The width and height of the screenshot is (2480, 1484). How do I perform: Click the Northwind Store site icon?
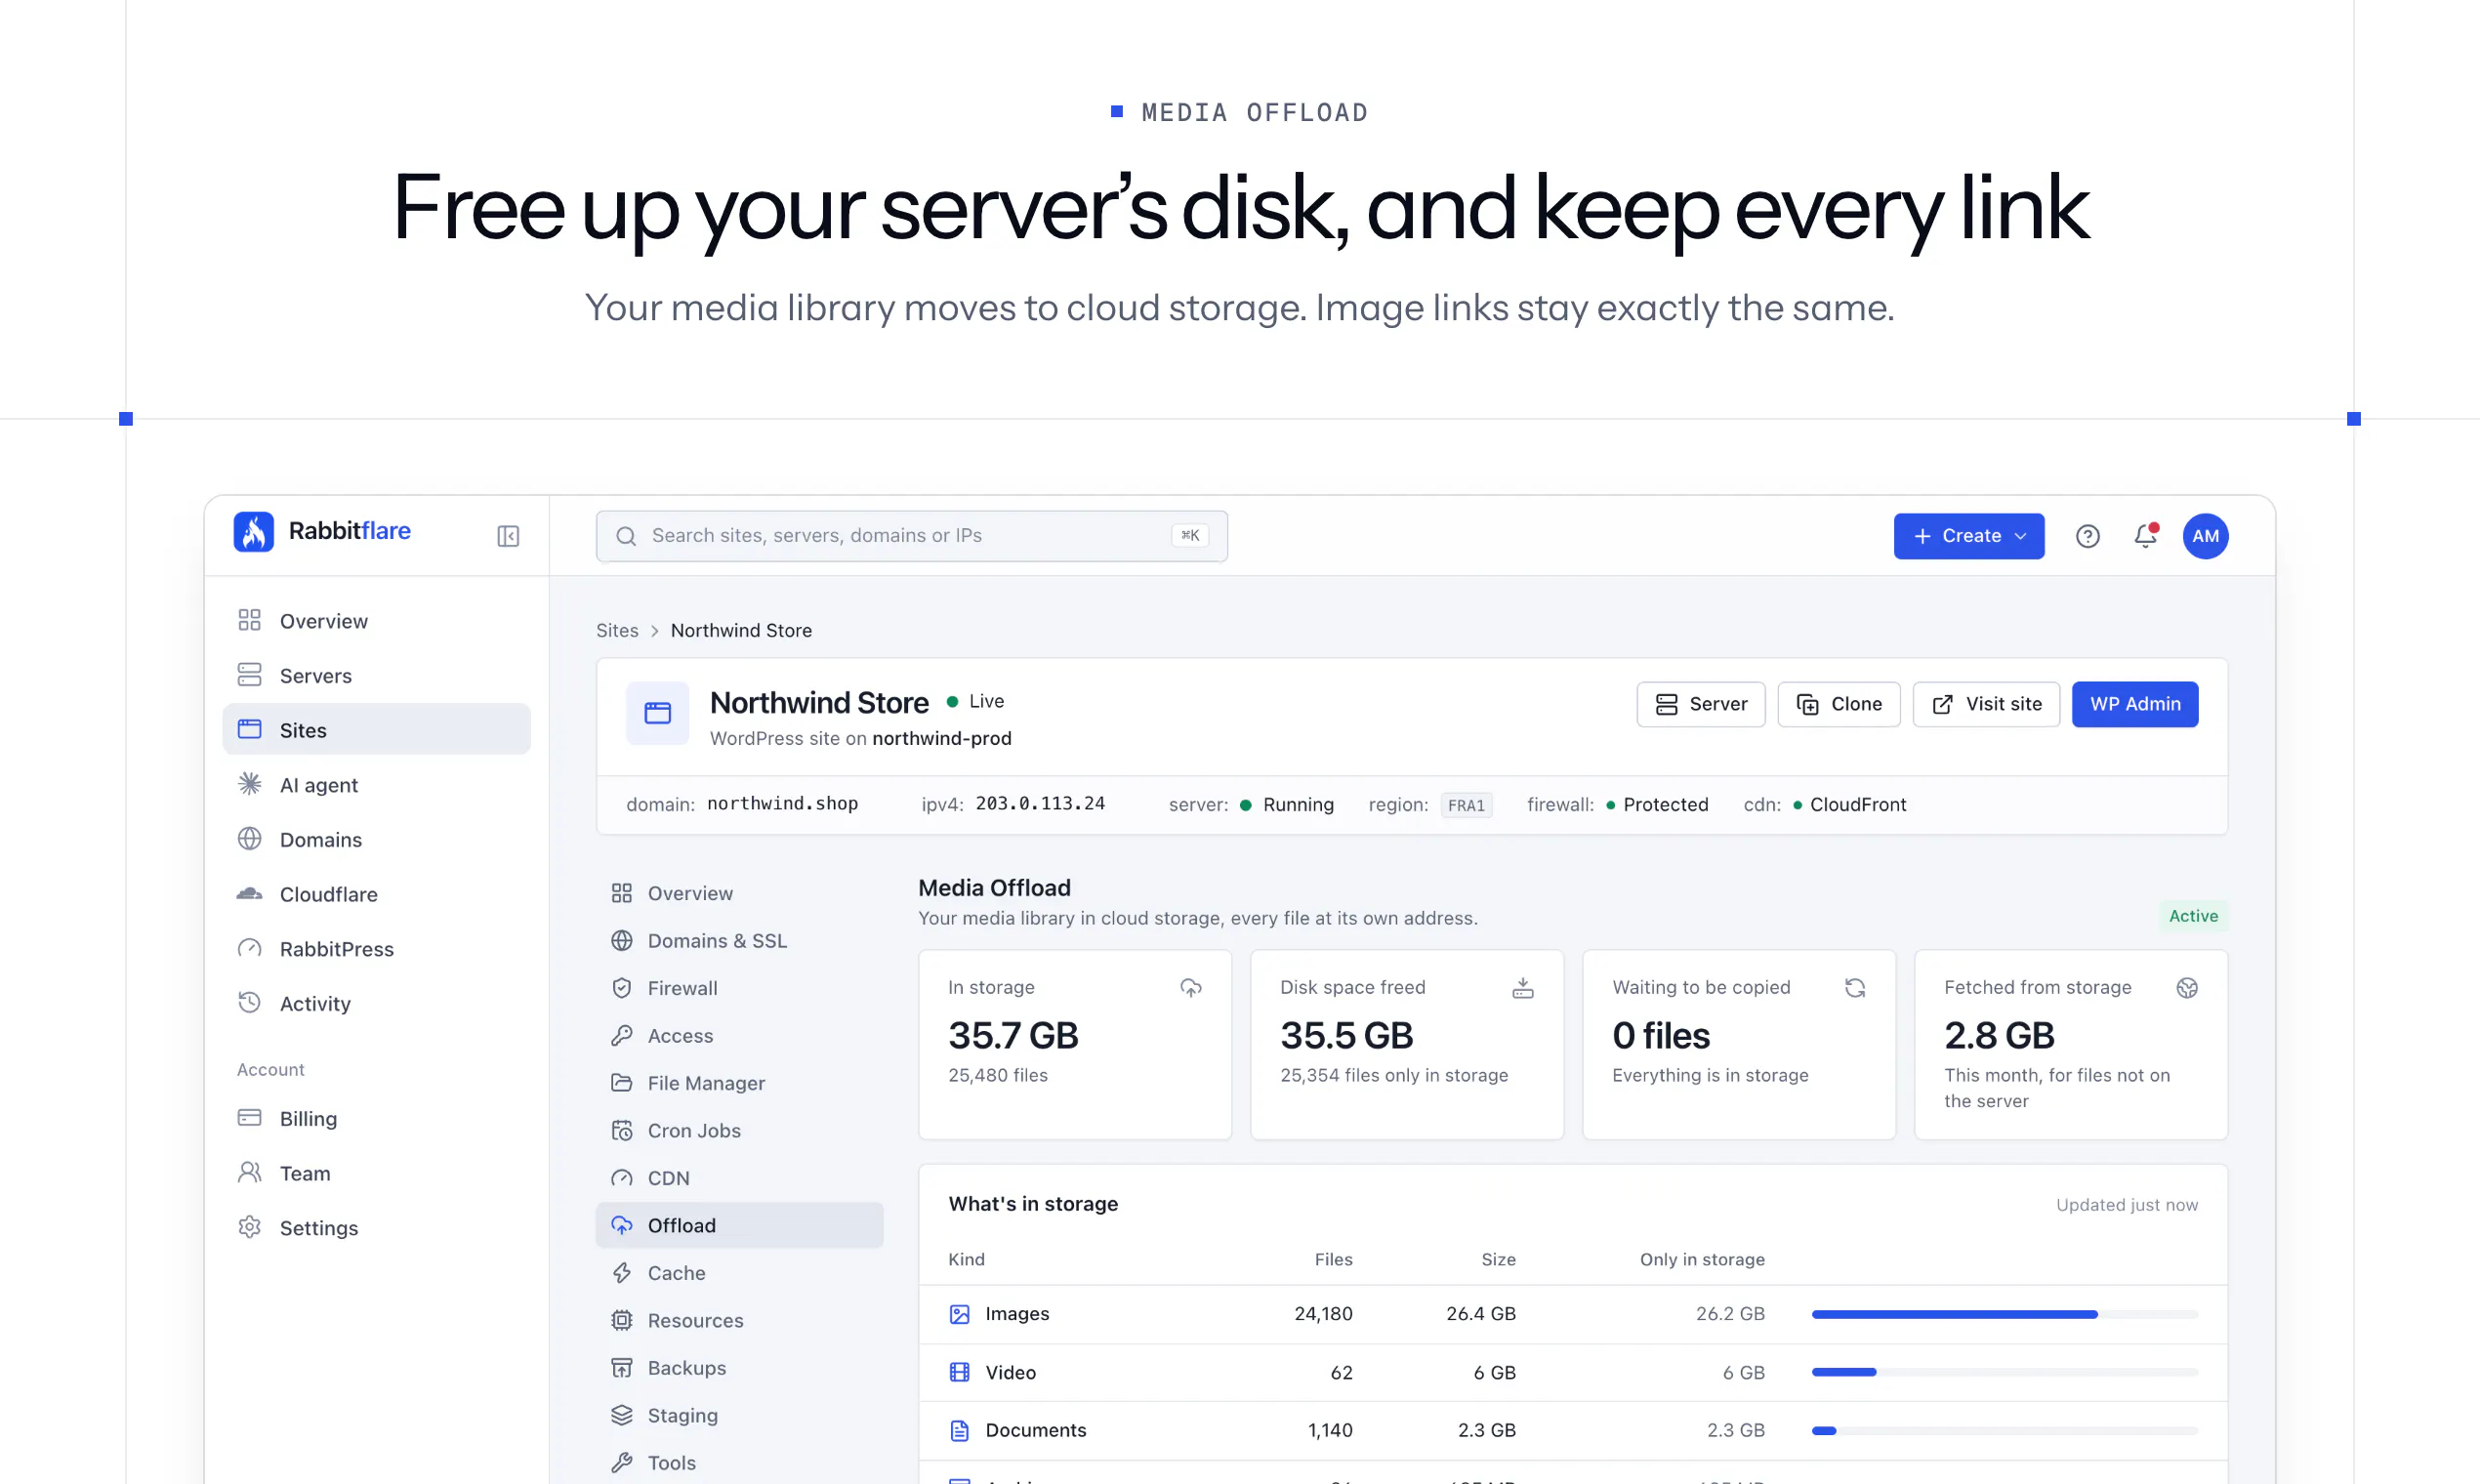657,713
